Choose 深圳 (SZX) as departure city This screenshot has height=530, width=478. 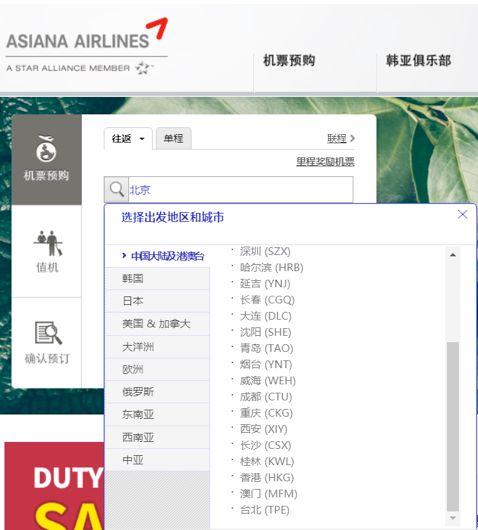click(x=265, y=251)
